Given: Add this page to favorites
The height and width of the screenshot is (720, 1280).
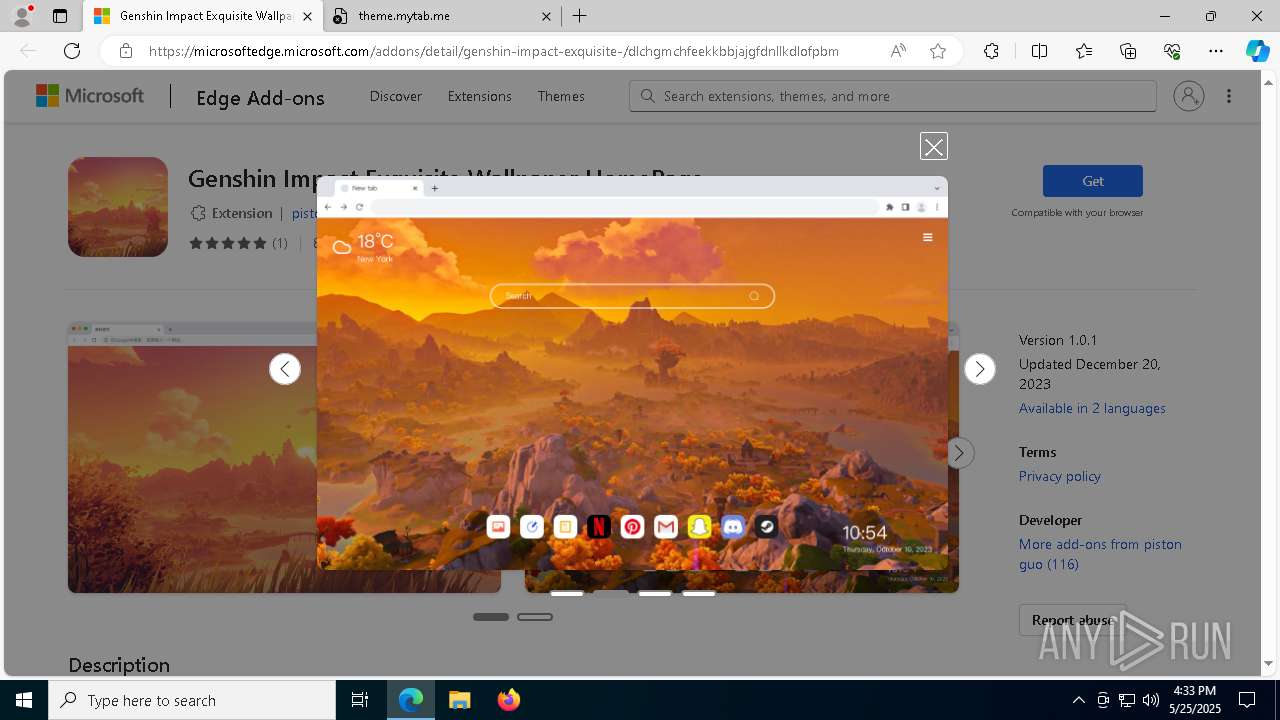Looking at the screenshot, I should pos(938,51).
